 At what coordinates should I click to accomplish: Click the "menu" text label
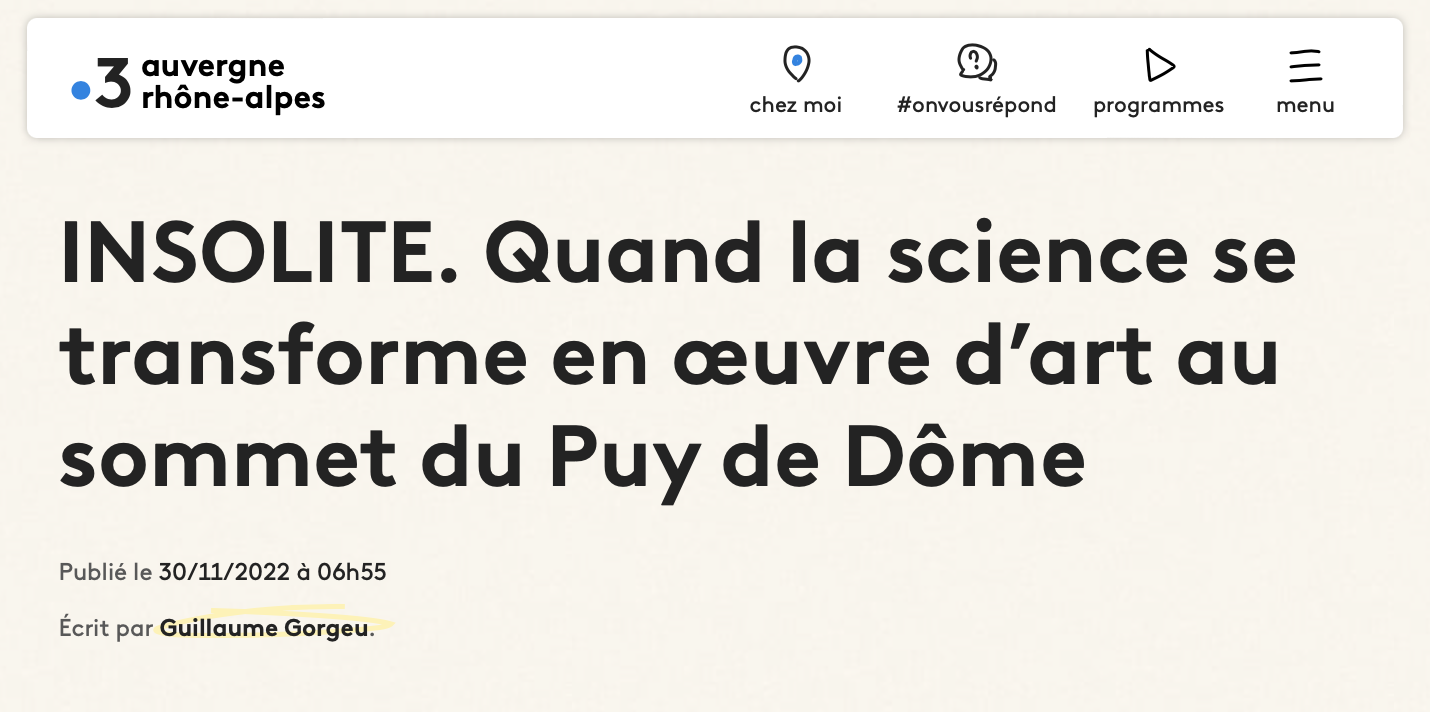click(1305, 105)
